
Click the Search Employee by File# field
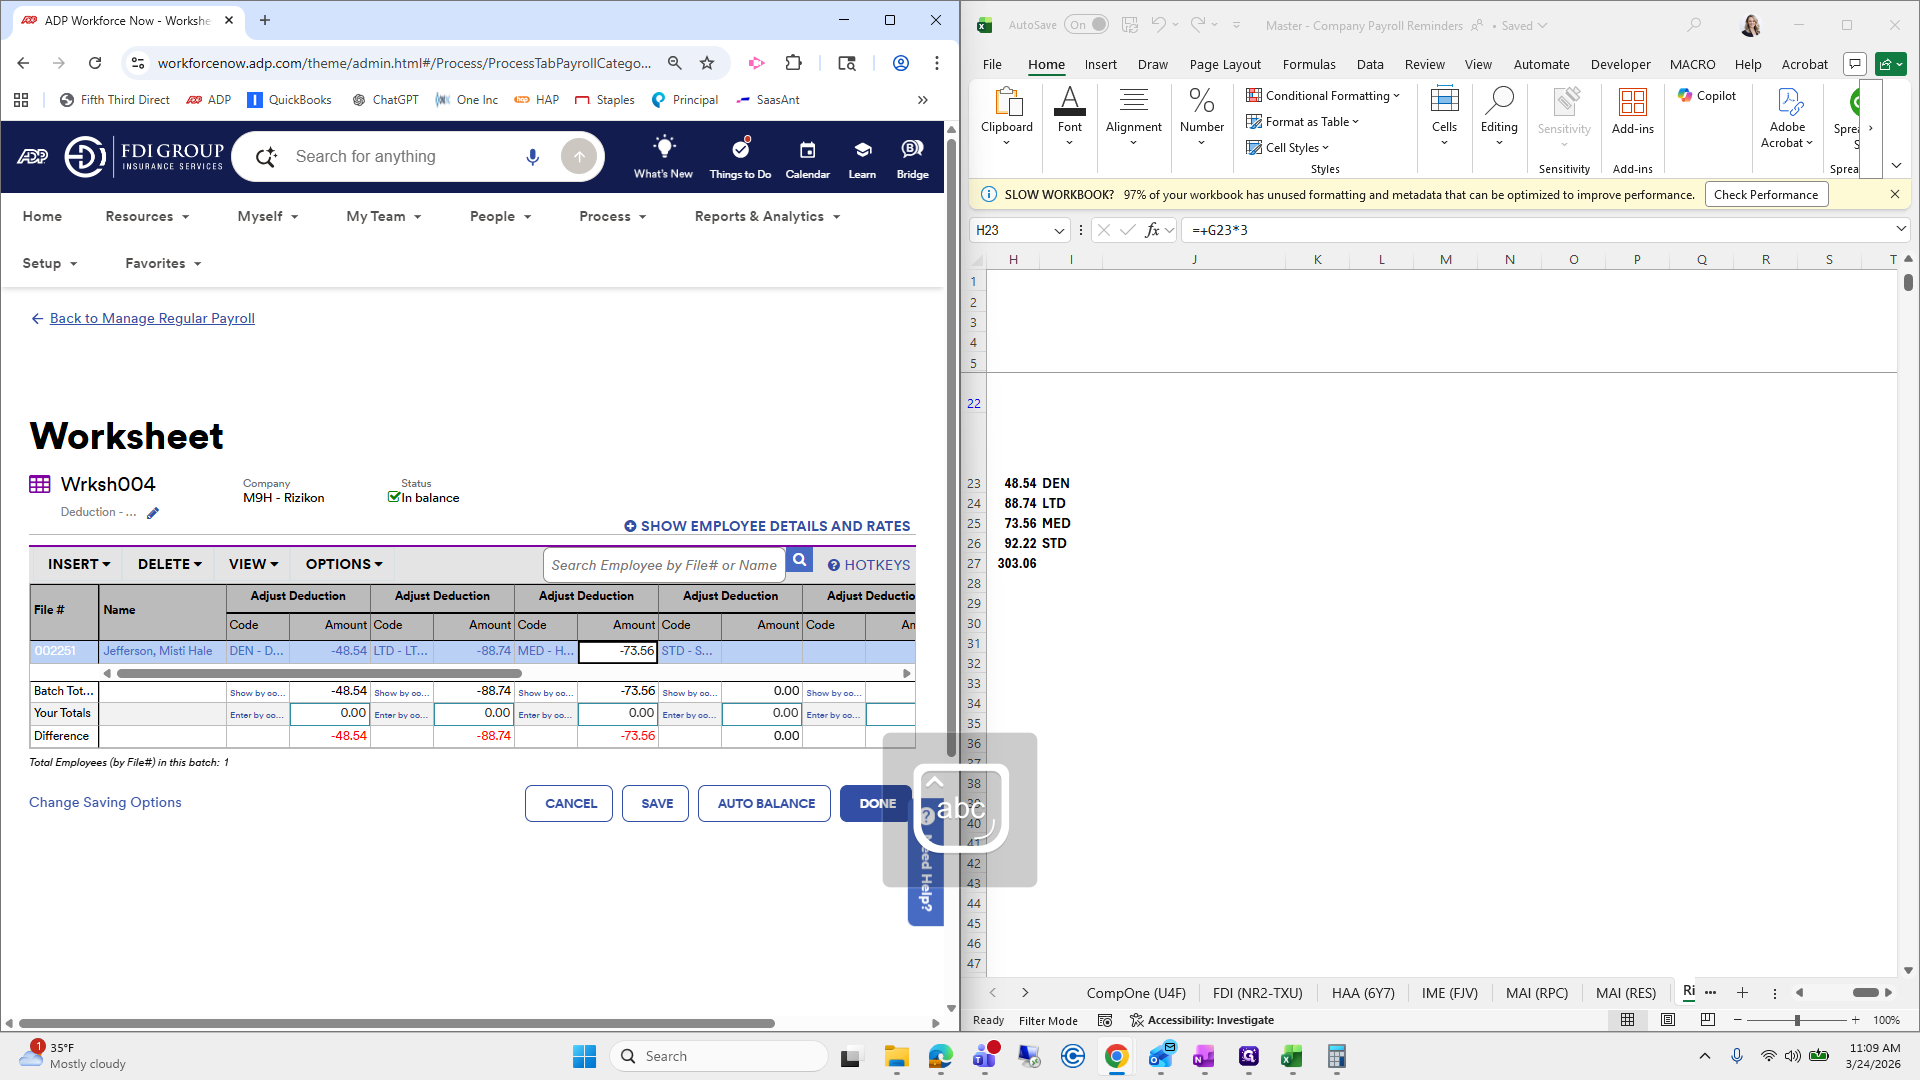[664, 565]
